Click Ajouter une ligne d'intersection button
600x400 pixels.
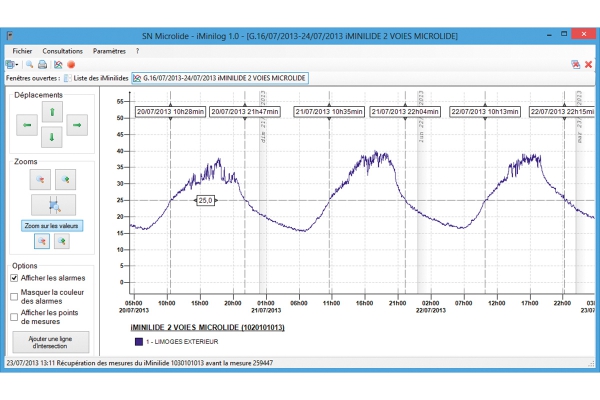51,342
